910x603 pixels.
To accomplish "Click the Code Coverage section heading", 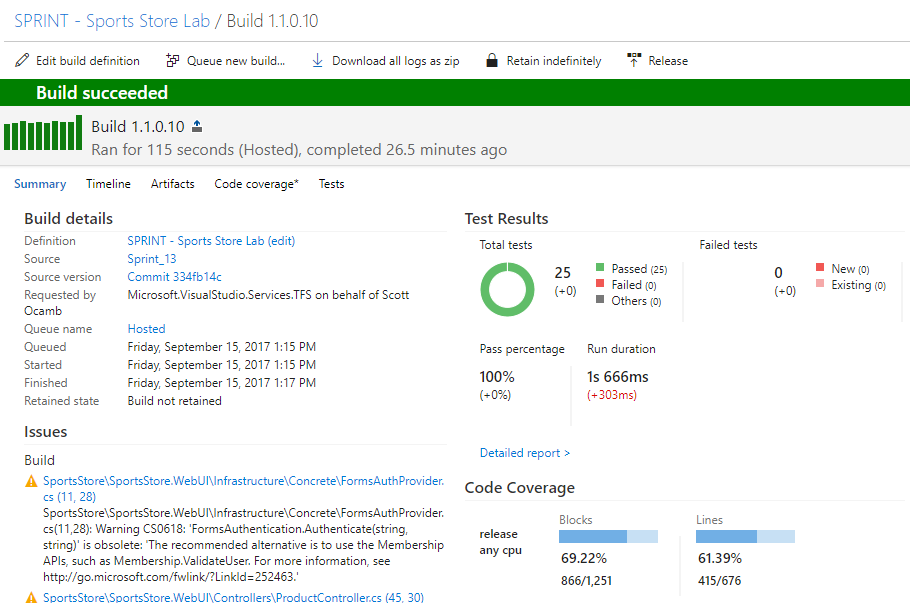I will click(519, 488).
